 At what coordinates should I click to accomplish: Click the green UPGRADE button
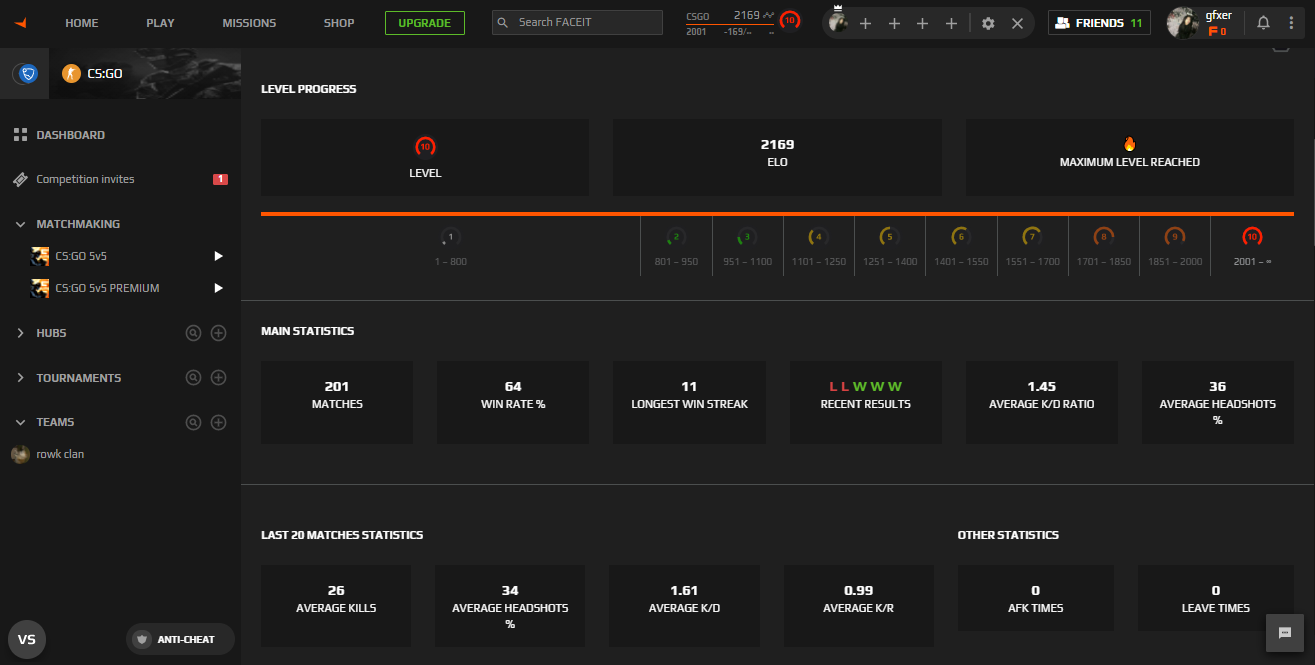tap(425, 23)
